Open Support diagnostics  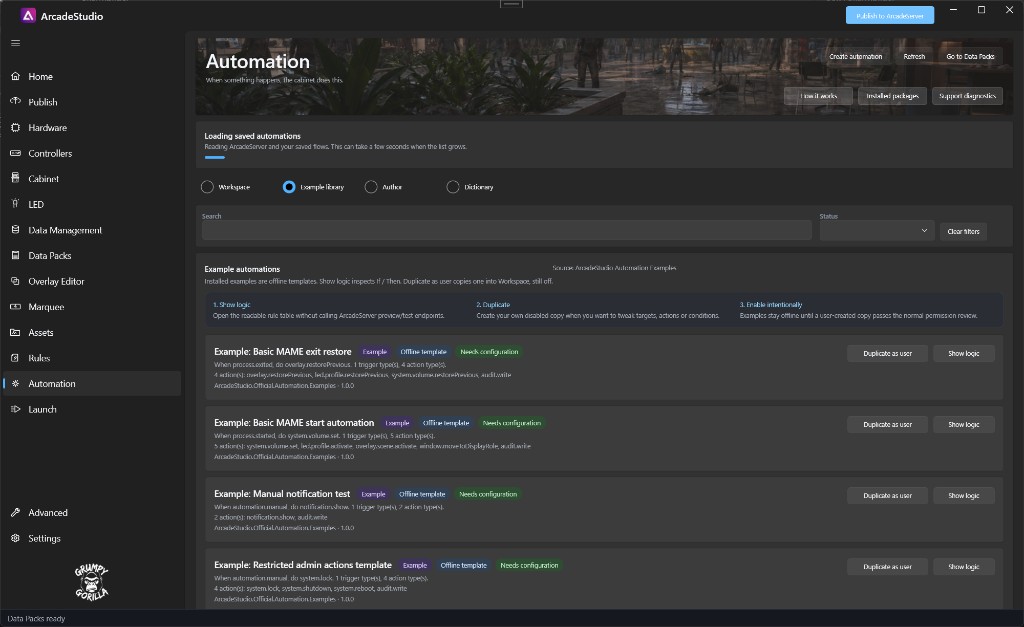click(967, 96)
